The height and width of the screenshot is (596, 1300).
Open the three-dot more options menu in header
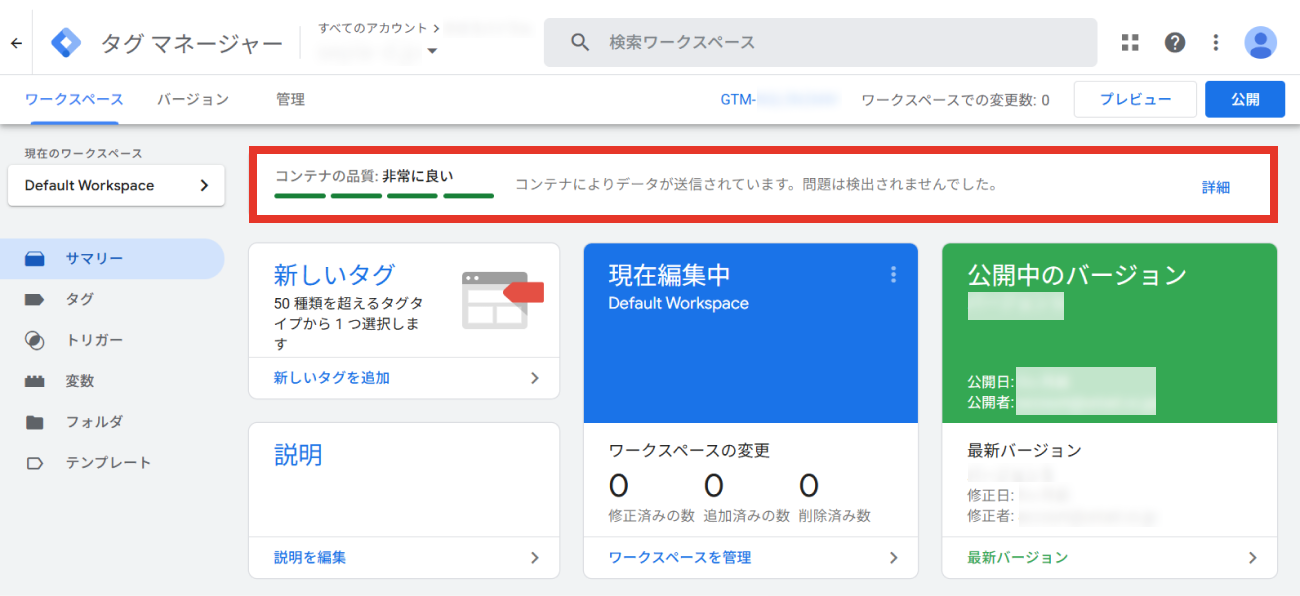pos(1216,42)
